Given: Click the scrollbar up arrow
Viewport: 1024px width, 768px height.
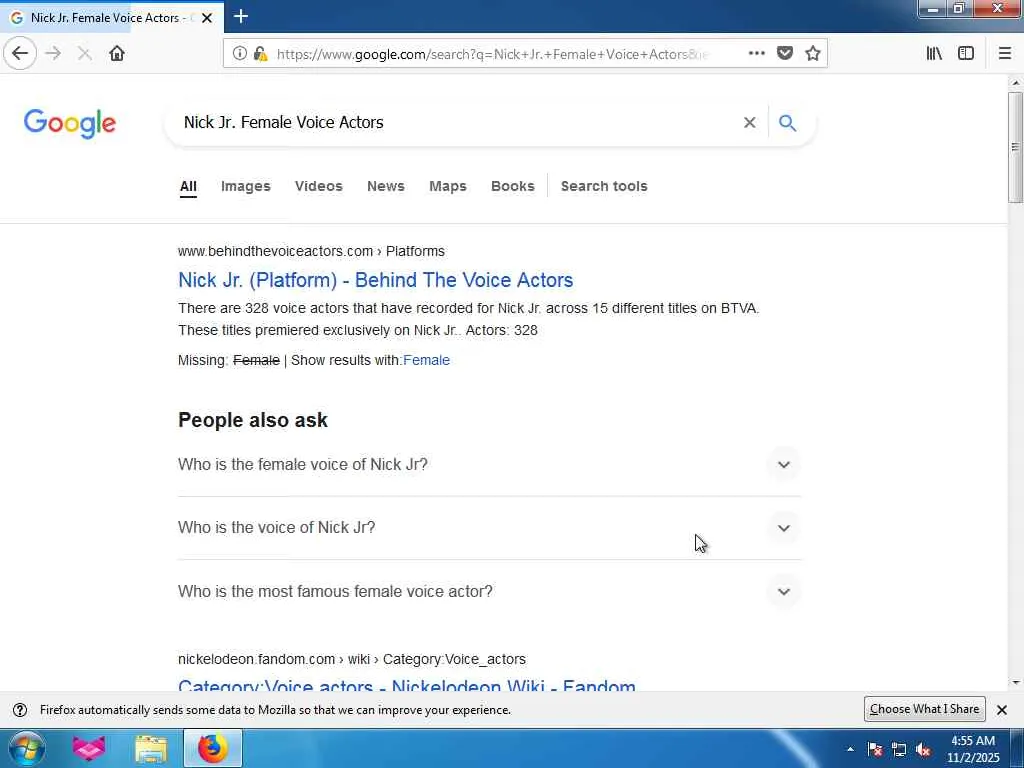Looking at the screenshot, I should (1016, 83).
